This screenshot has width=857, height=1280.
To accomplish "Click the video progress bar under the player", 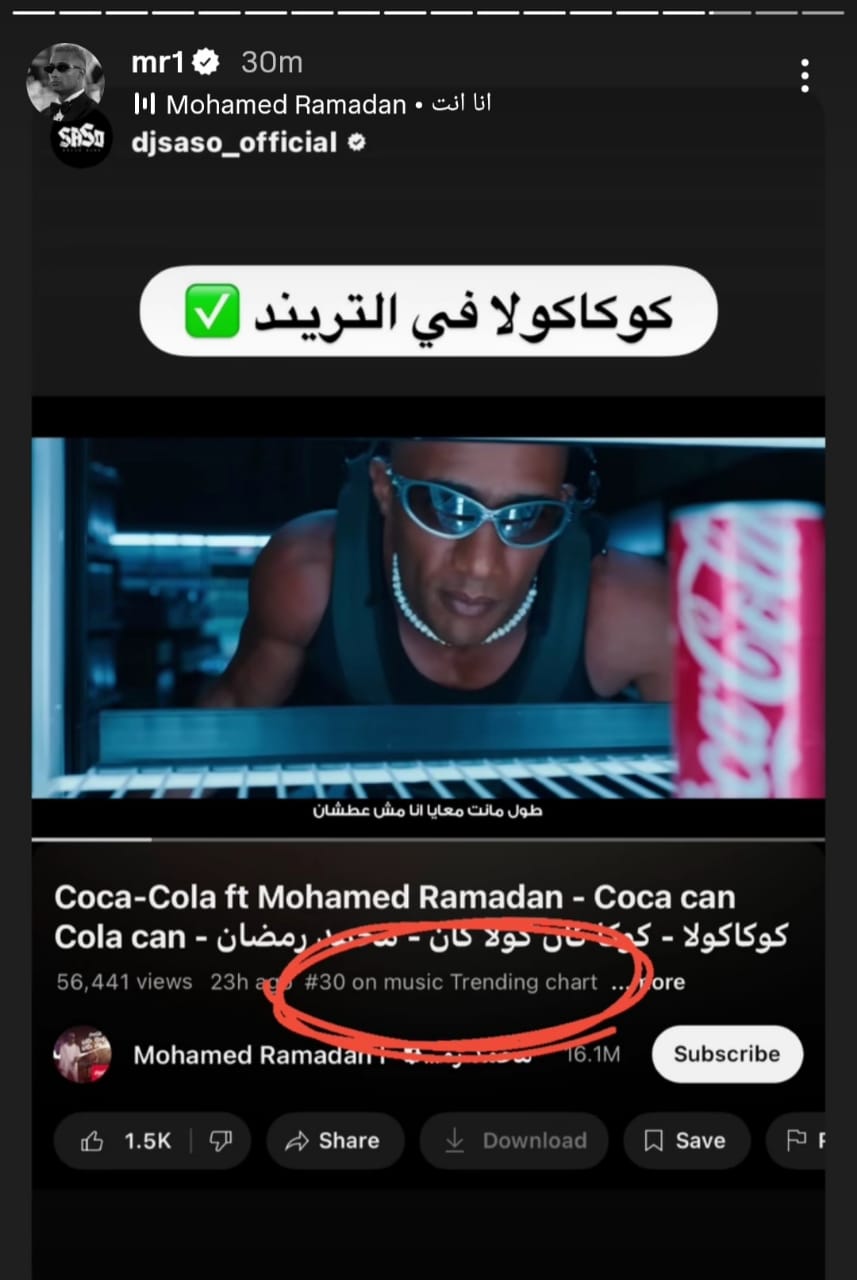I will 428,839.
